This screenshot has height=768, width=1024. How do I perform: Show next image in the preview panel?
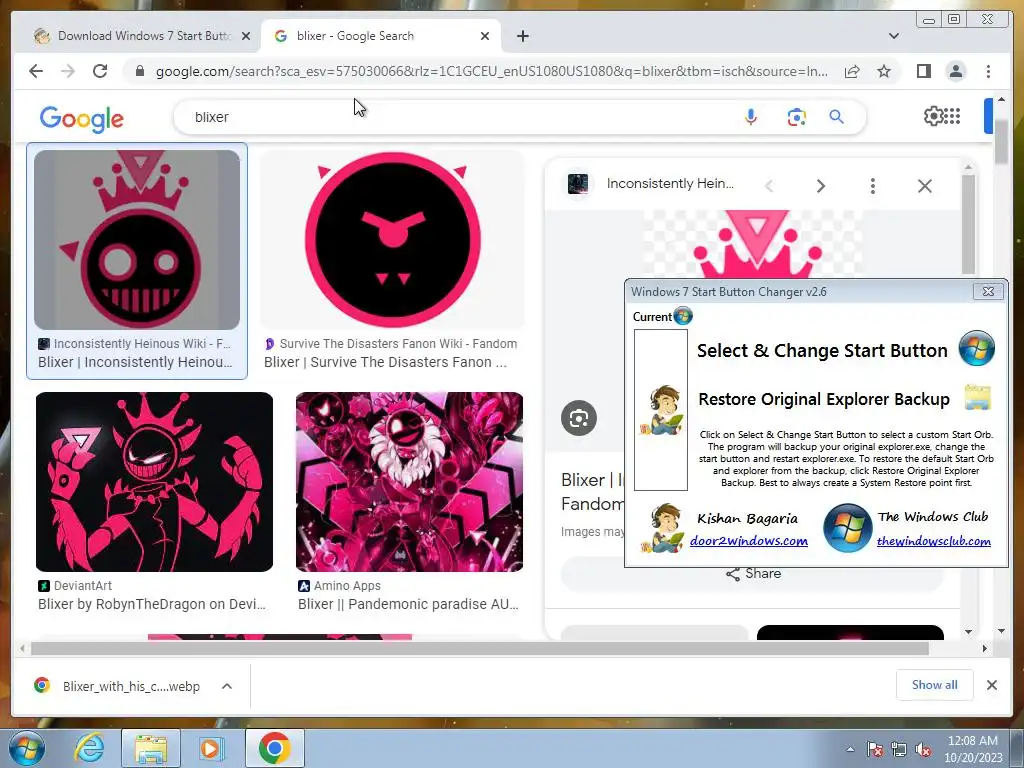coord(821,186)
